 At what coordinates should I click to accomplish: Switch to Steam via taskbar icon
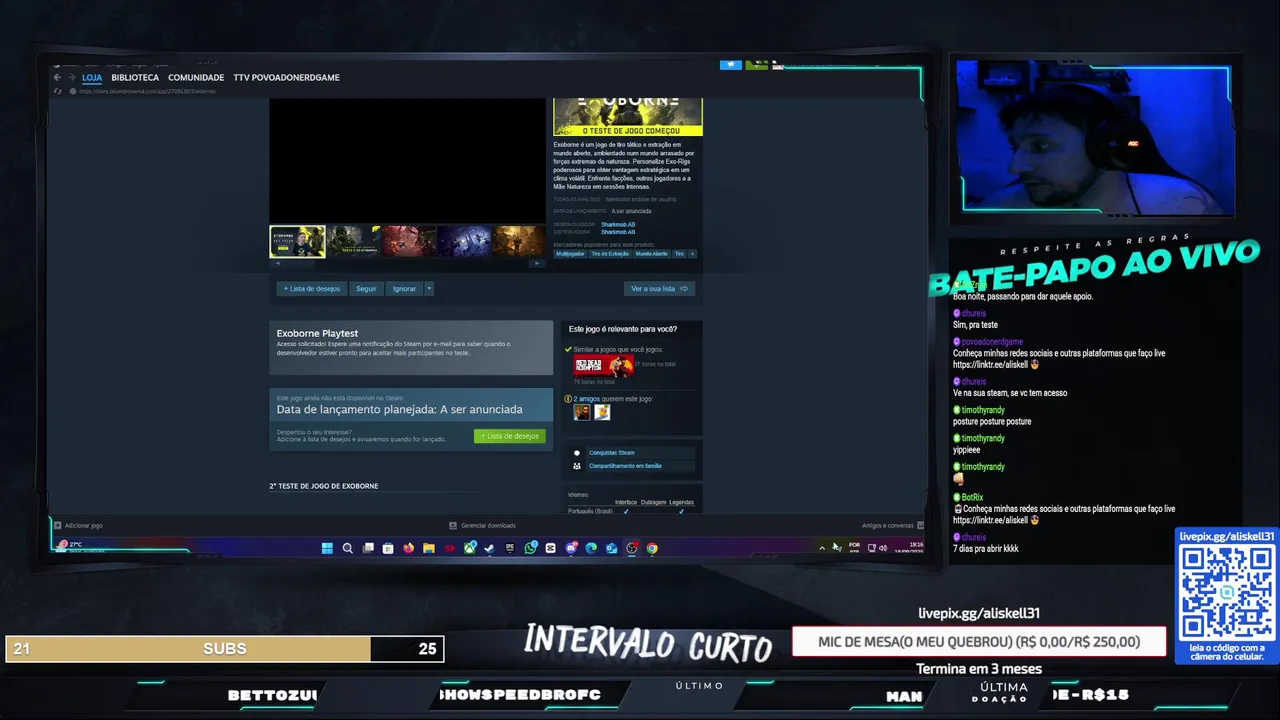(489, 548)
